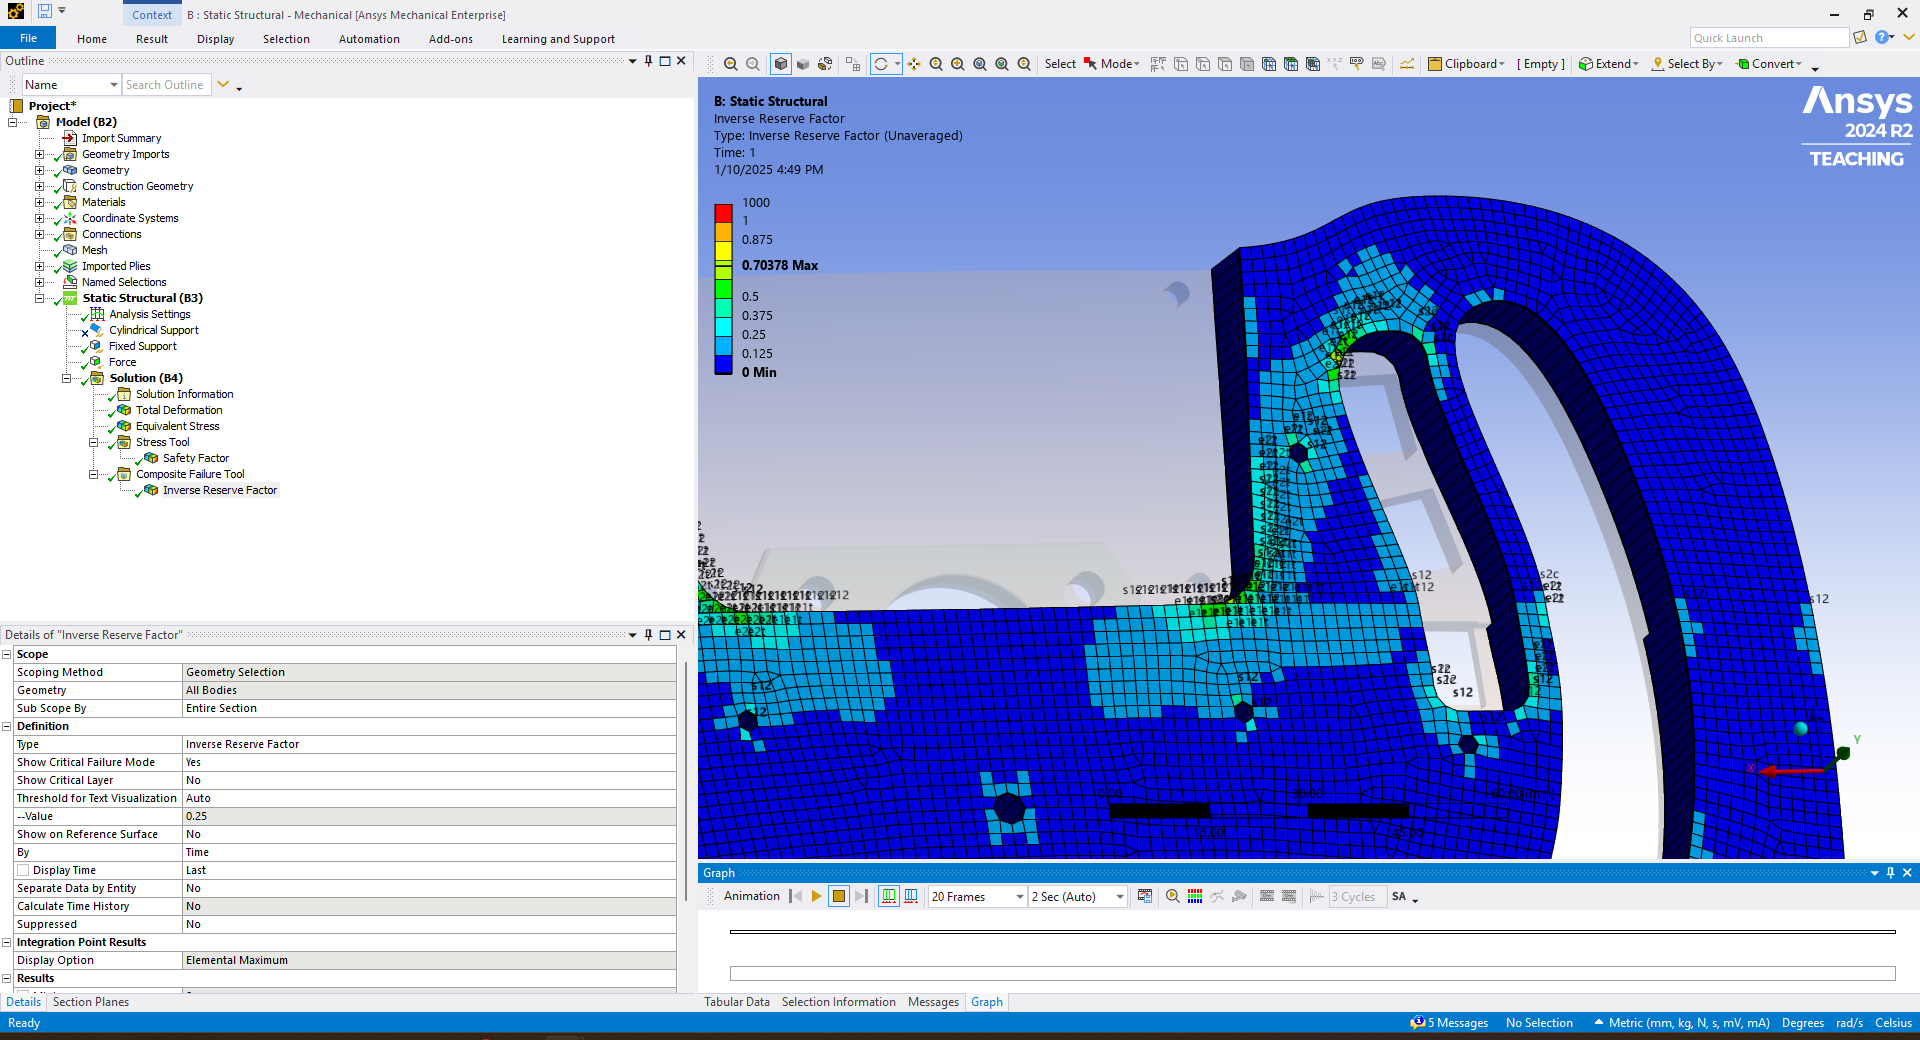Click the Search Outline input field
Viewport: 1920px width, 1040px height.
click(x=166, y=85)
